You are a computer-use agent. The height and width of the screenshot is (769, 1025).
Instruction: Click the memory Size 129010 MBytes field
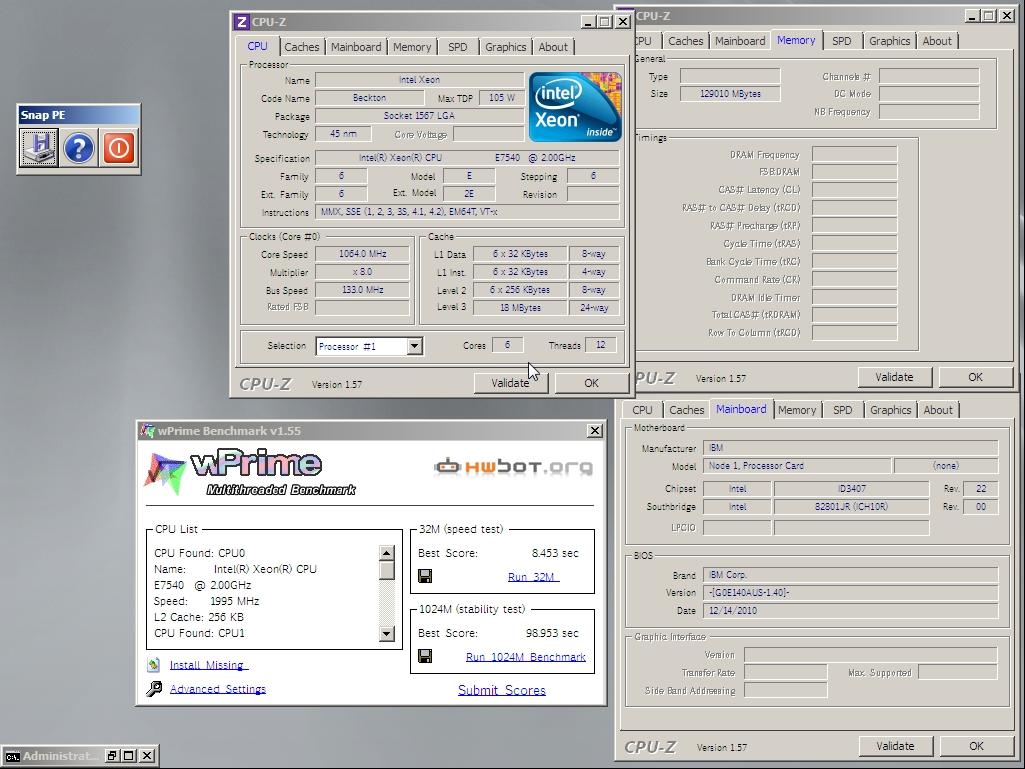coord(730,94)
